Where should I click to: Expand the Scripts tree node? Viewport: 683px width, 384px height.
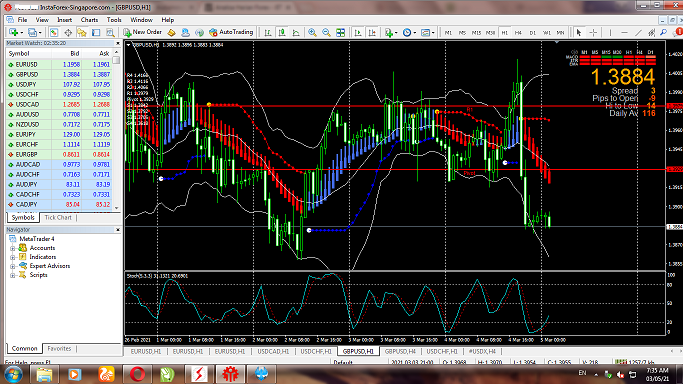tap(13, 275)
